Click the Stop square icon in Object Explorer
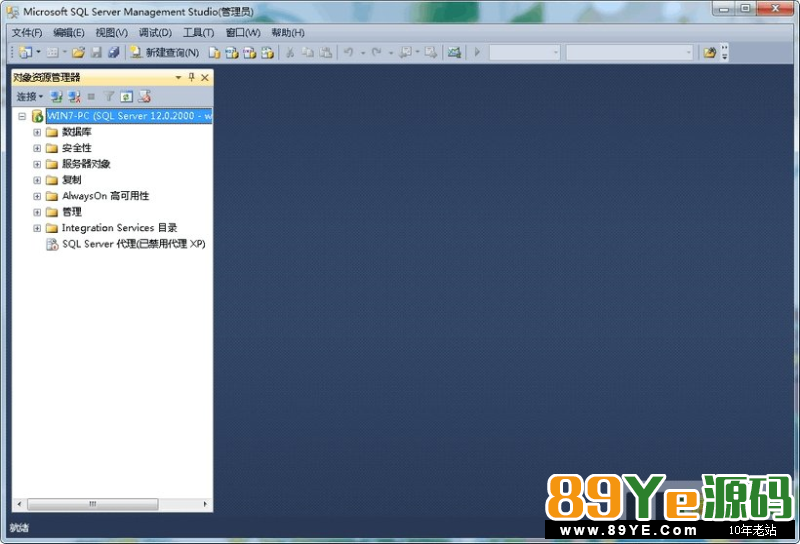The width and height of the screenshot is (800, 544). pos(91,96)
